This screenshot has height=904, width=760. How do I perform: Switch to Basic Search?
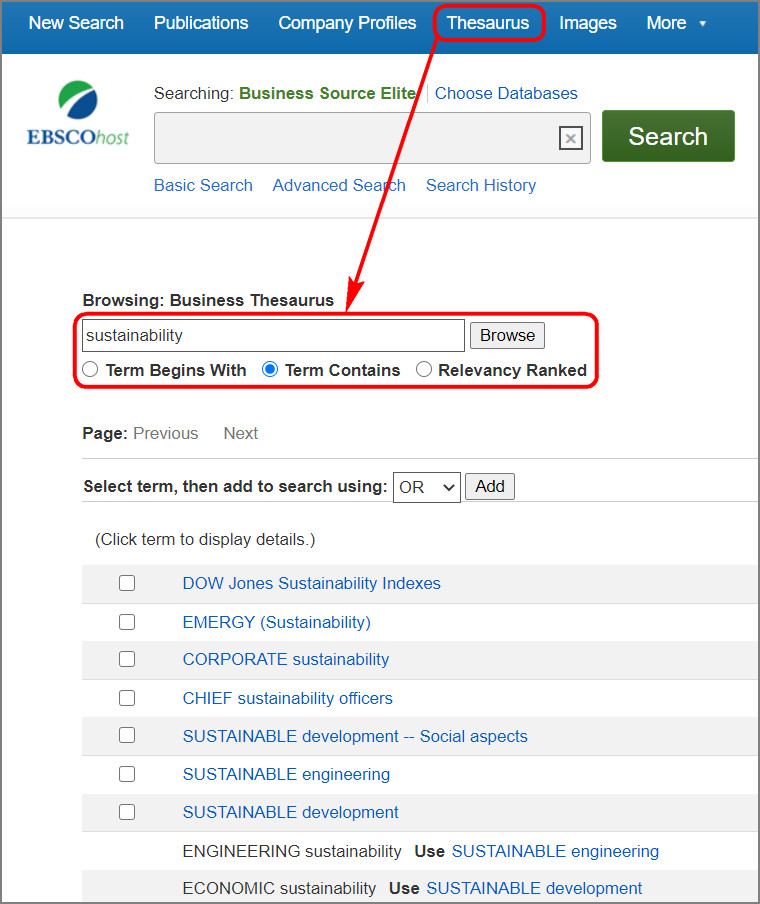[203, 185]
